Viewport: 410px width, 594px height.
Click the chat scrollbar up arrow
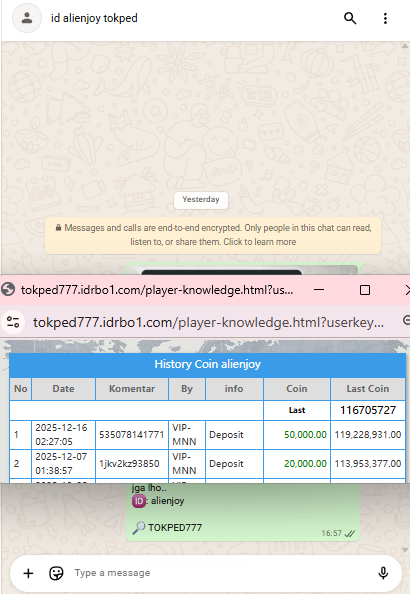click(x=405, y=46)
